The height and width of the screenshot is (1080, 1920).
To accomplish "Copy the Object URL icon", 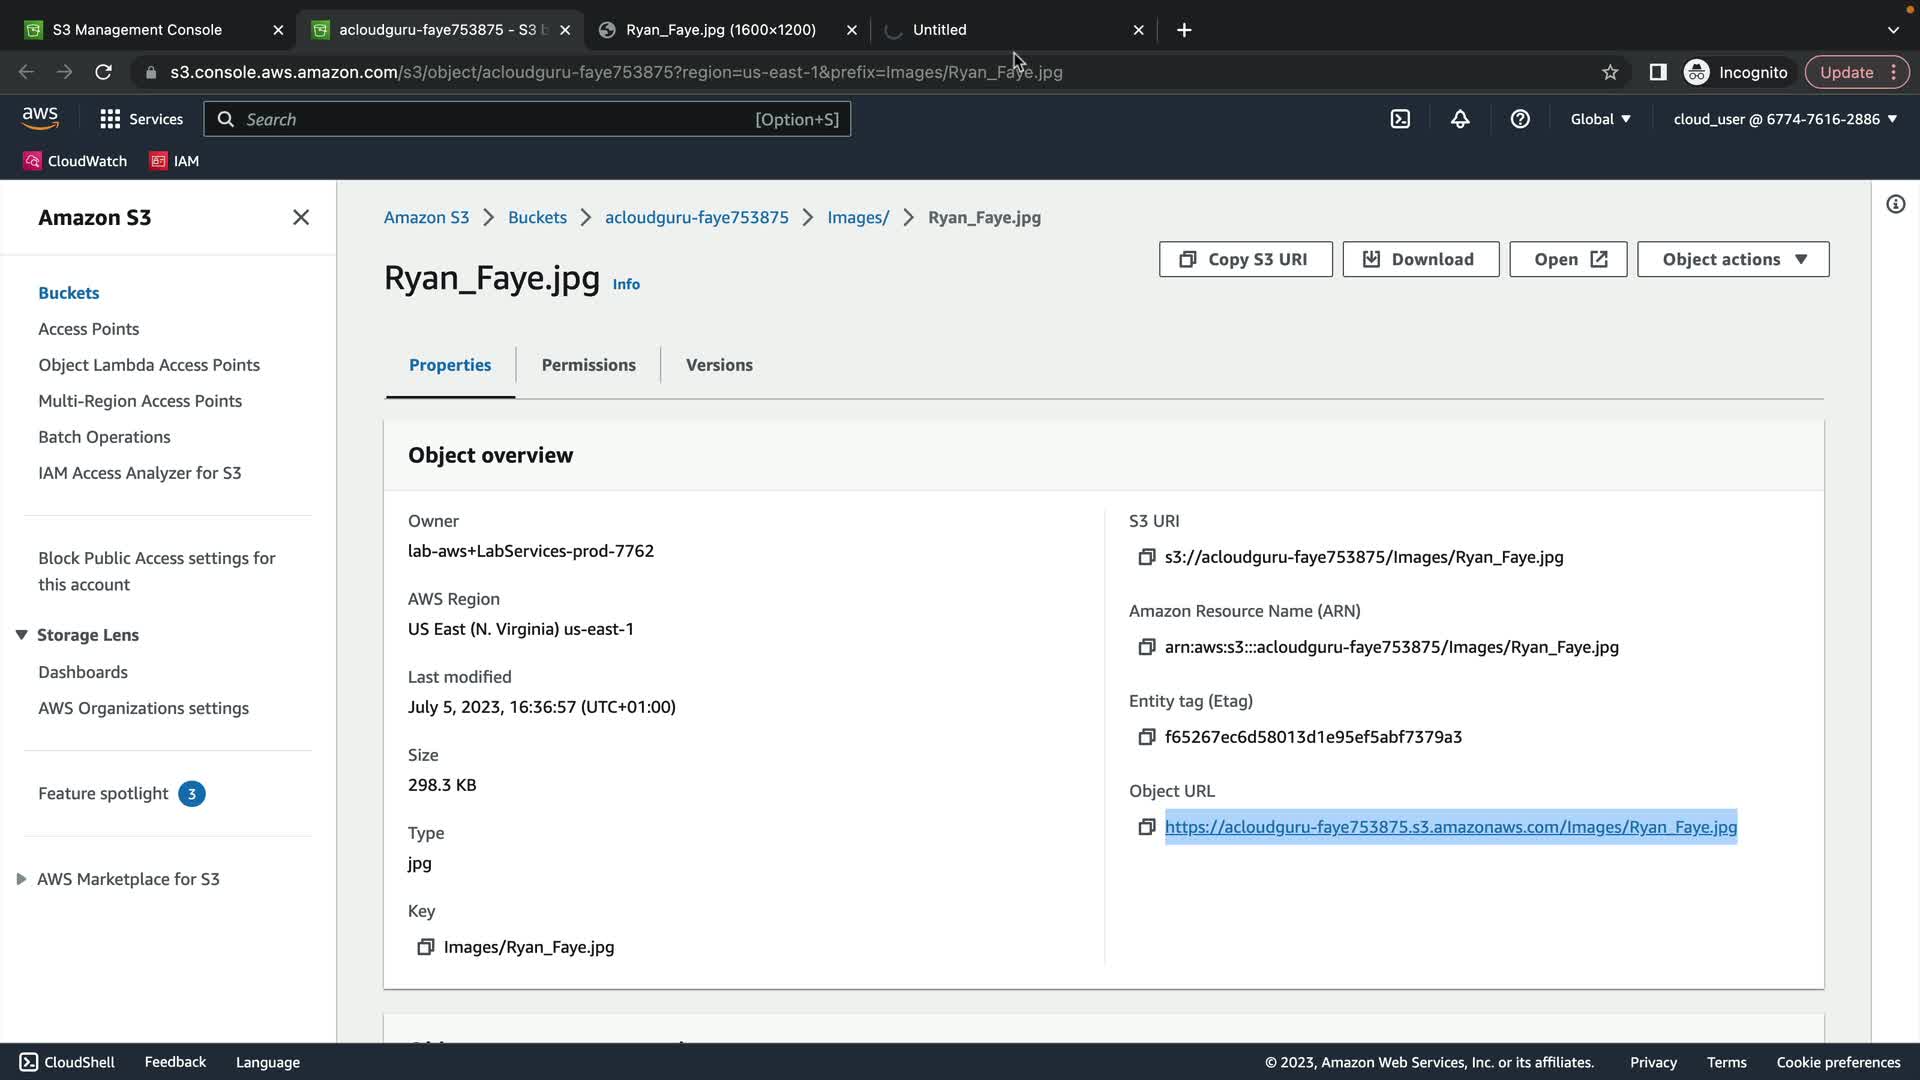I will 1146,827.
